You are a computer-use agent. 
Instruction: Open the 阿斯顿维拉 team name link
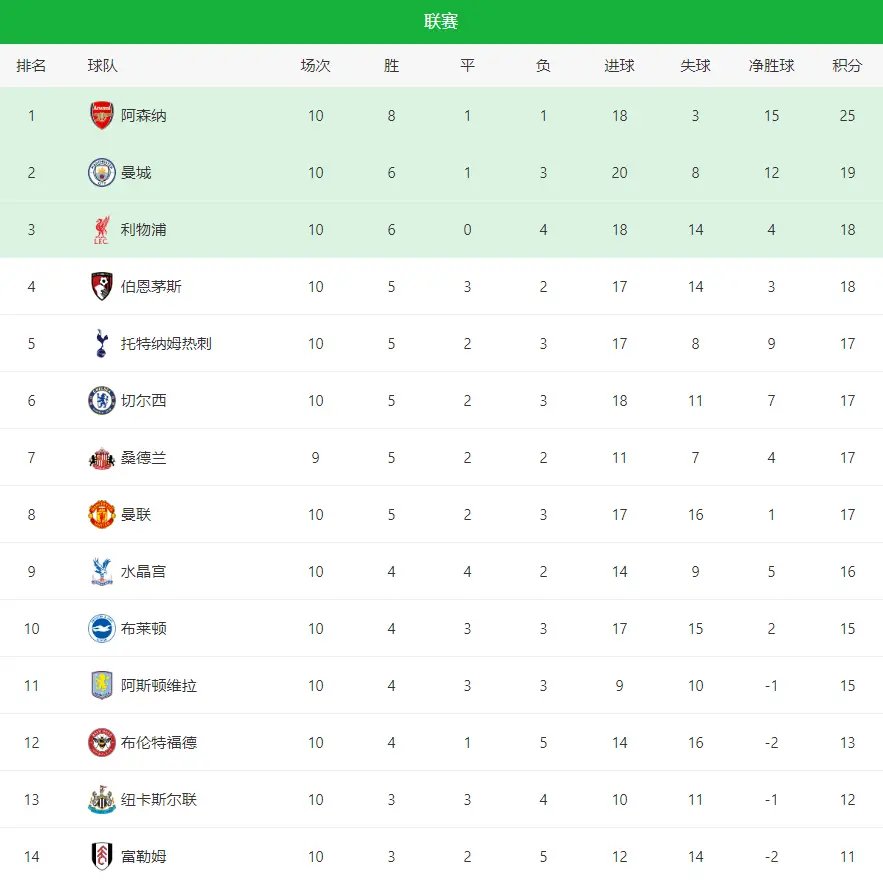click(x=159, y=686)
